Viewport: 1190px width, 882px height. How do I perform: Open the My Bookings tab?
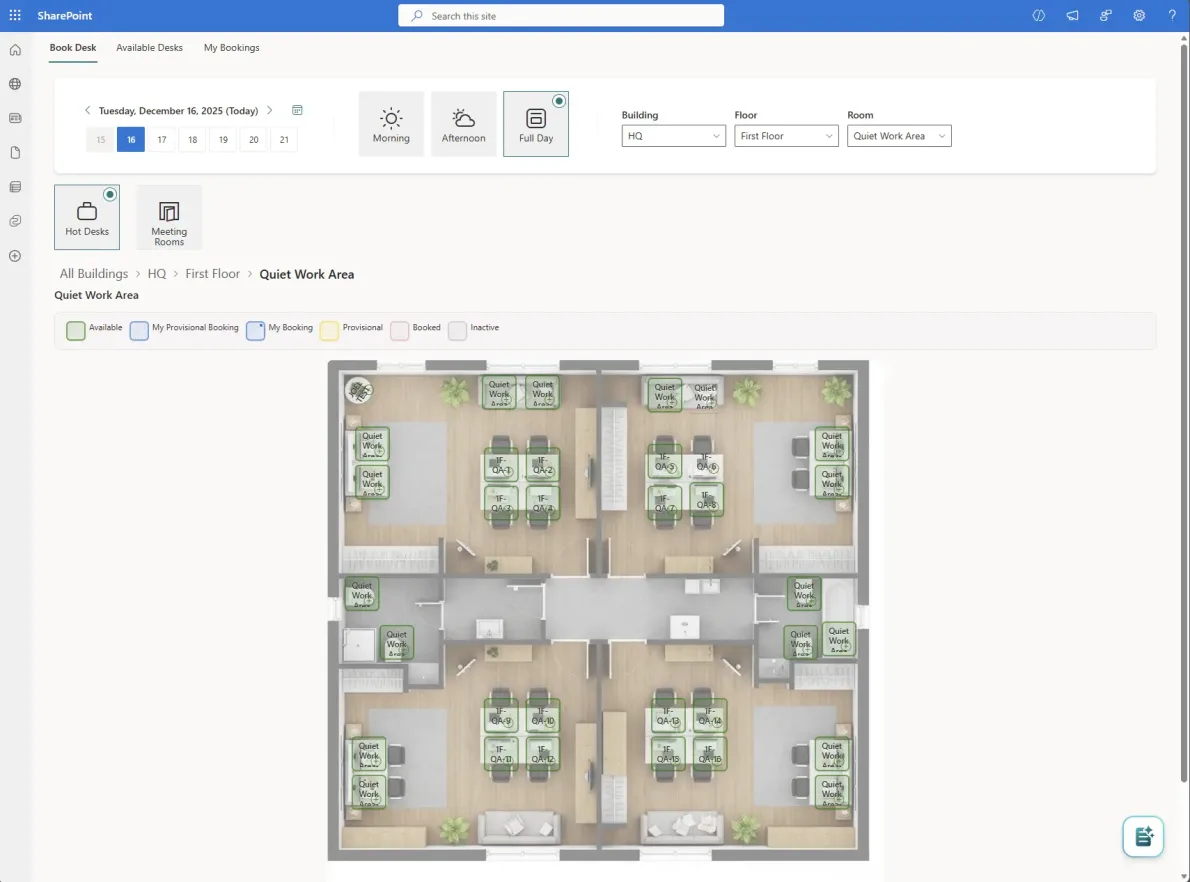tap(231, 47)
